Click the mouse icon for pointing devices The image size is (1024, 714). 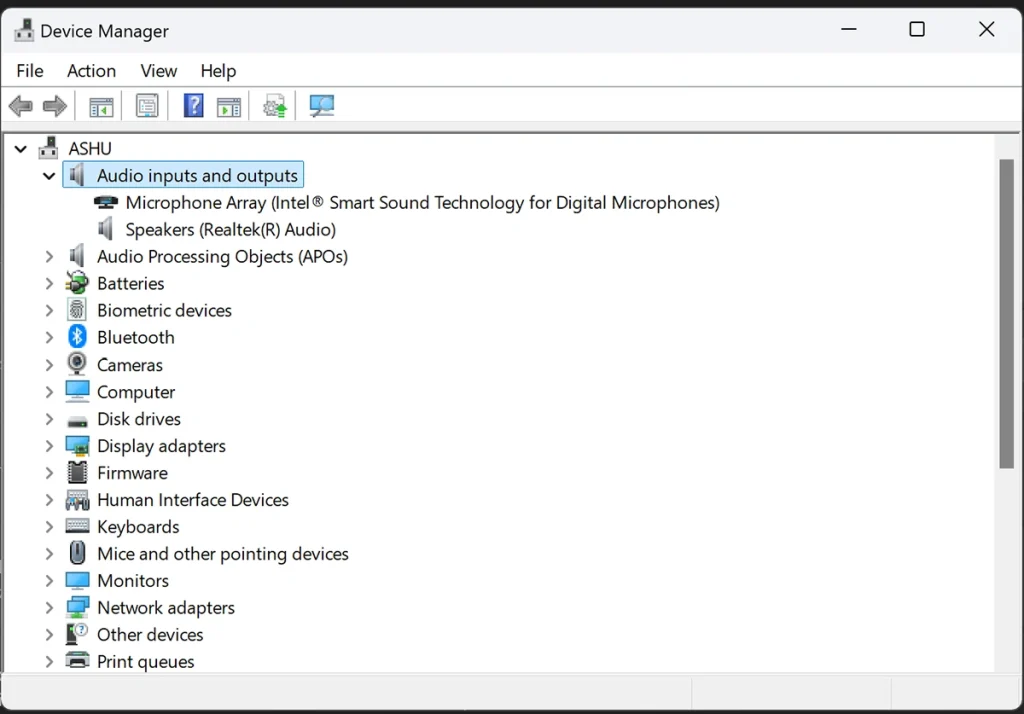[77, 553]
